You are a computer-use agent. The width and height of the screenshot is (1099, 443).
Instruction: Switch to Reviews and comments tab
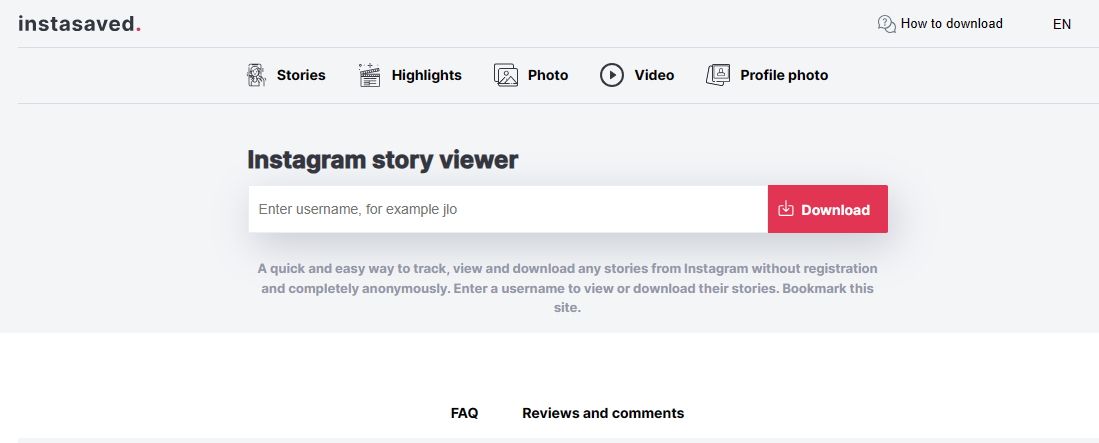[603, 414]
